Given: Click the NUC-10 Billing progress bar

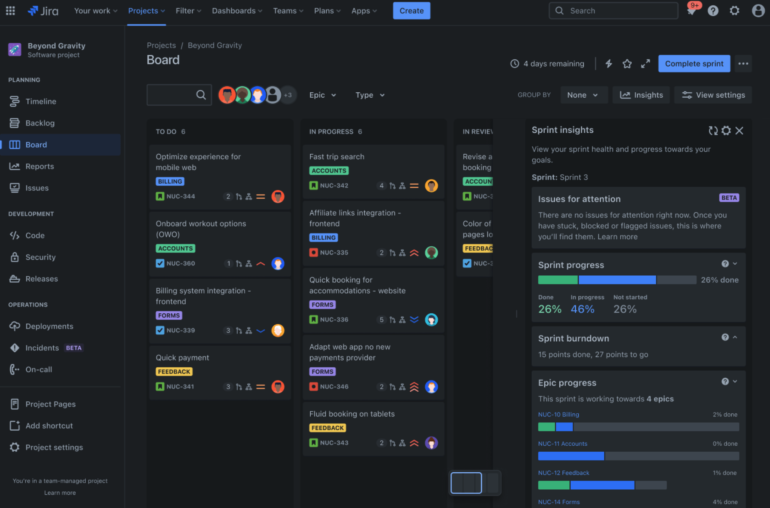Looking at the screenshot, I should tap(638, 427).
